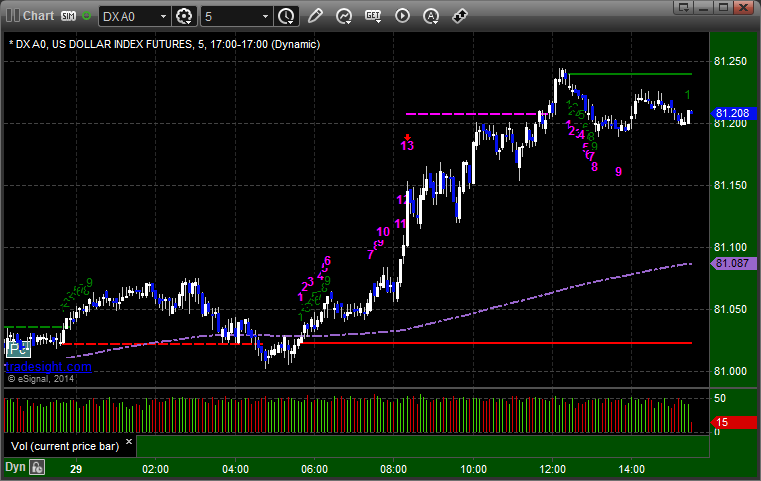Click the symbol link arrows icon
Viewport: 761px width, 481px height.
tap(460, 16)
